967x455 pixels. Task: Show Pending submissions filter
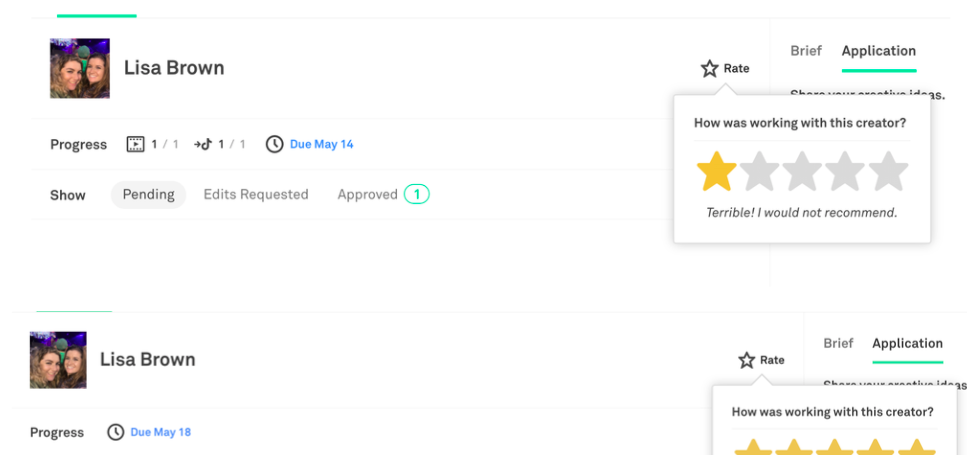click(x=148, y=195)
